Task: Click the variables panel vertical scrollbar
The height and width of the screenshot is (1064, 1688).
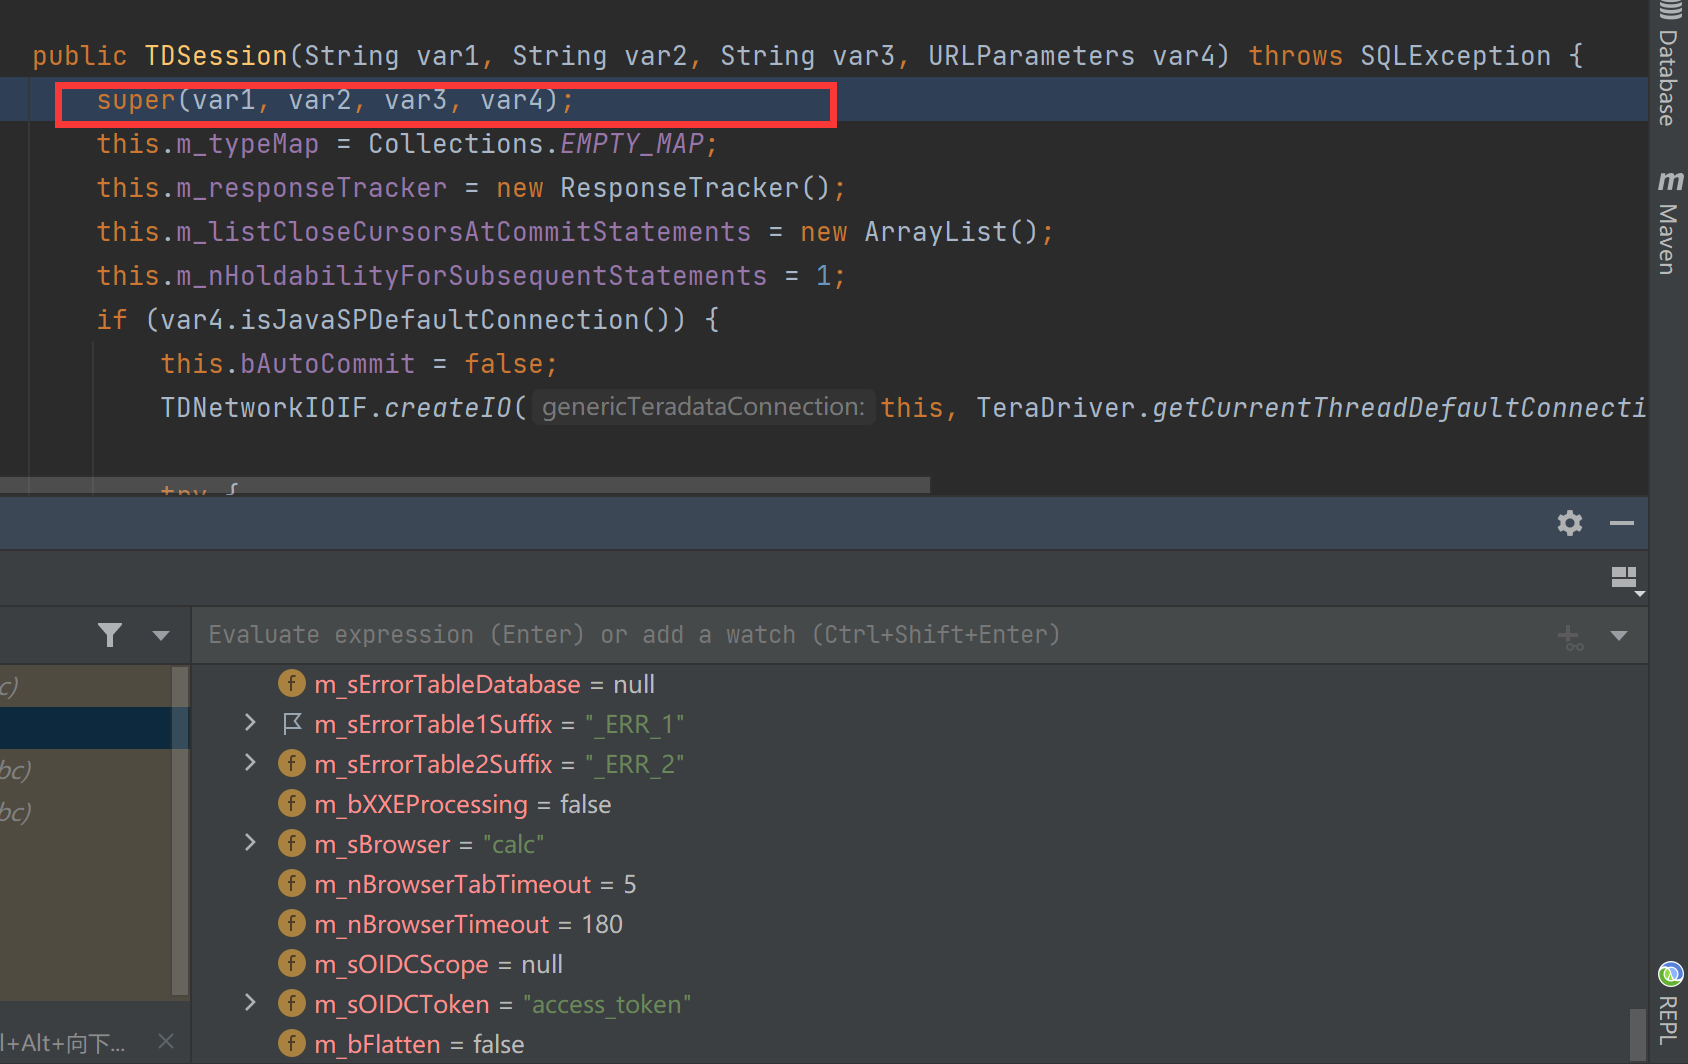Action: [1637, 1035]
